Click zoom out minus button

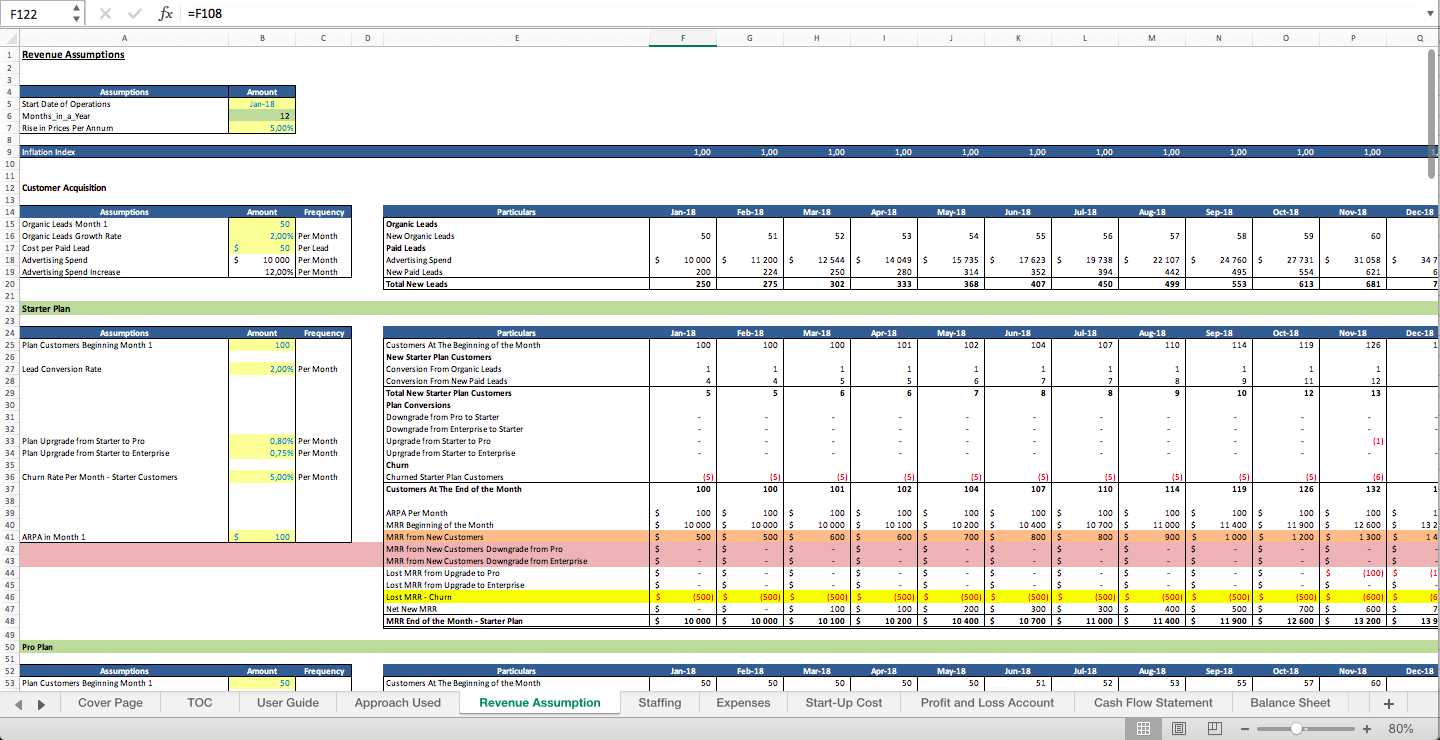(1244, 729)
